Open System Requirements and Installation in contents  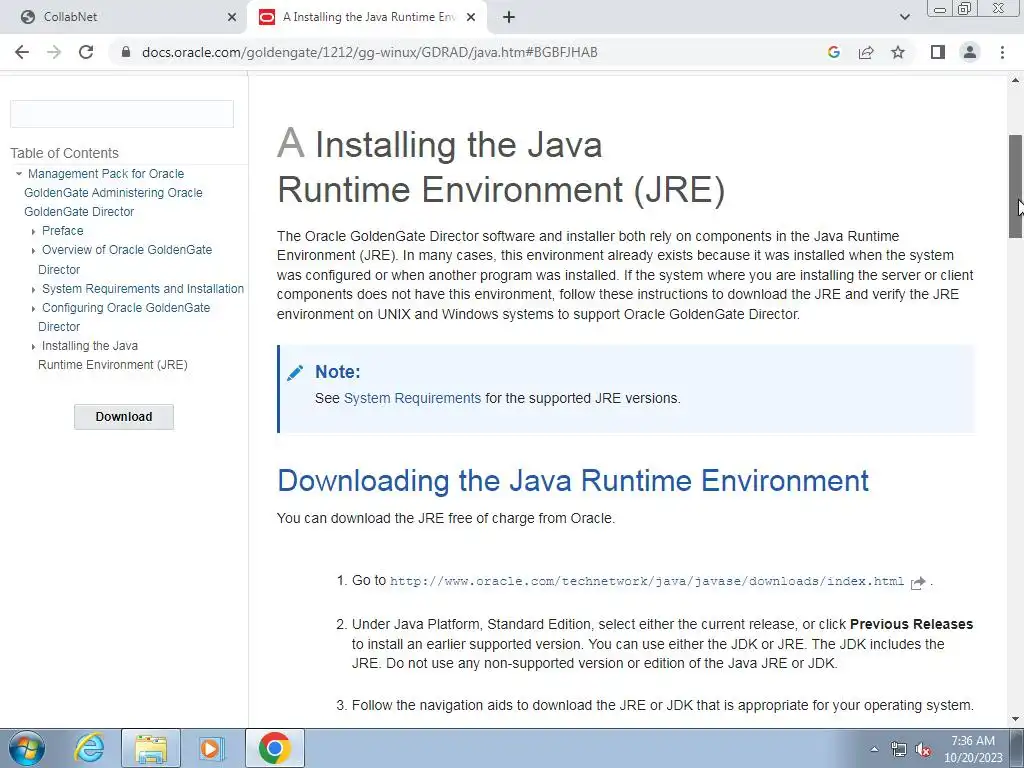[x=143, y=289]
